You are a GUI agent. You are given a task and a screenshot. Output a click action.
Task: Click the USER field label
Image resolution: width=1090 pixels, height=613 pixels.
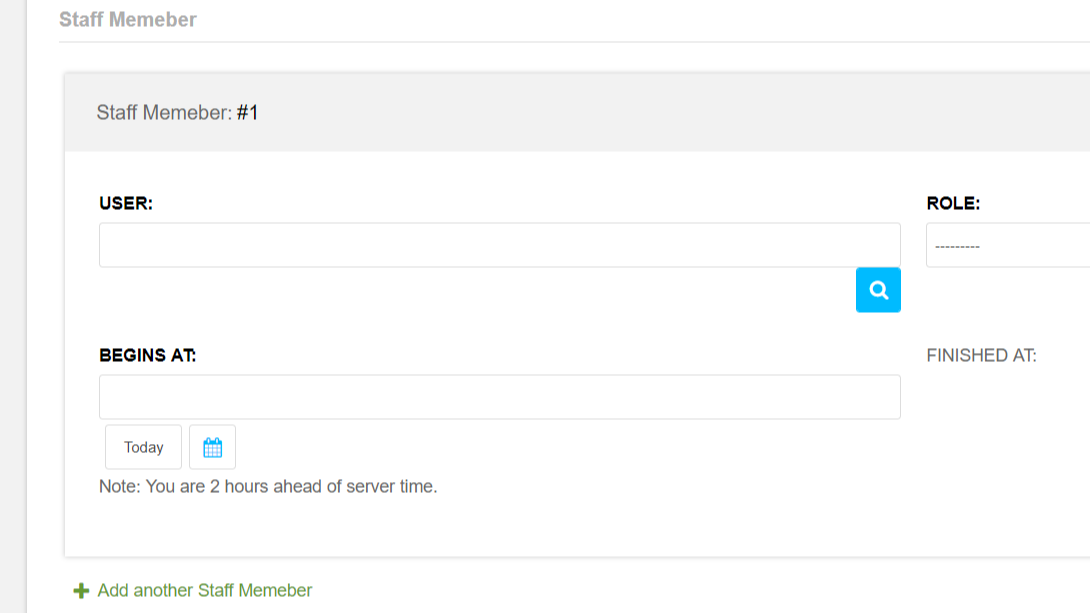pos(126,203)
